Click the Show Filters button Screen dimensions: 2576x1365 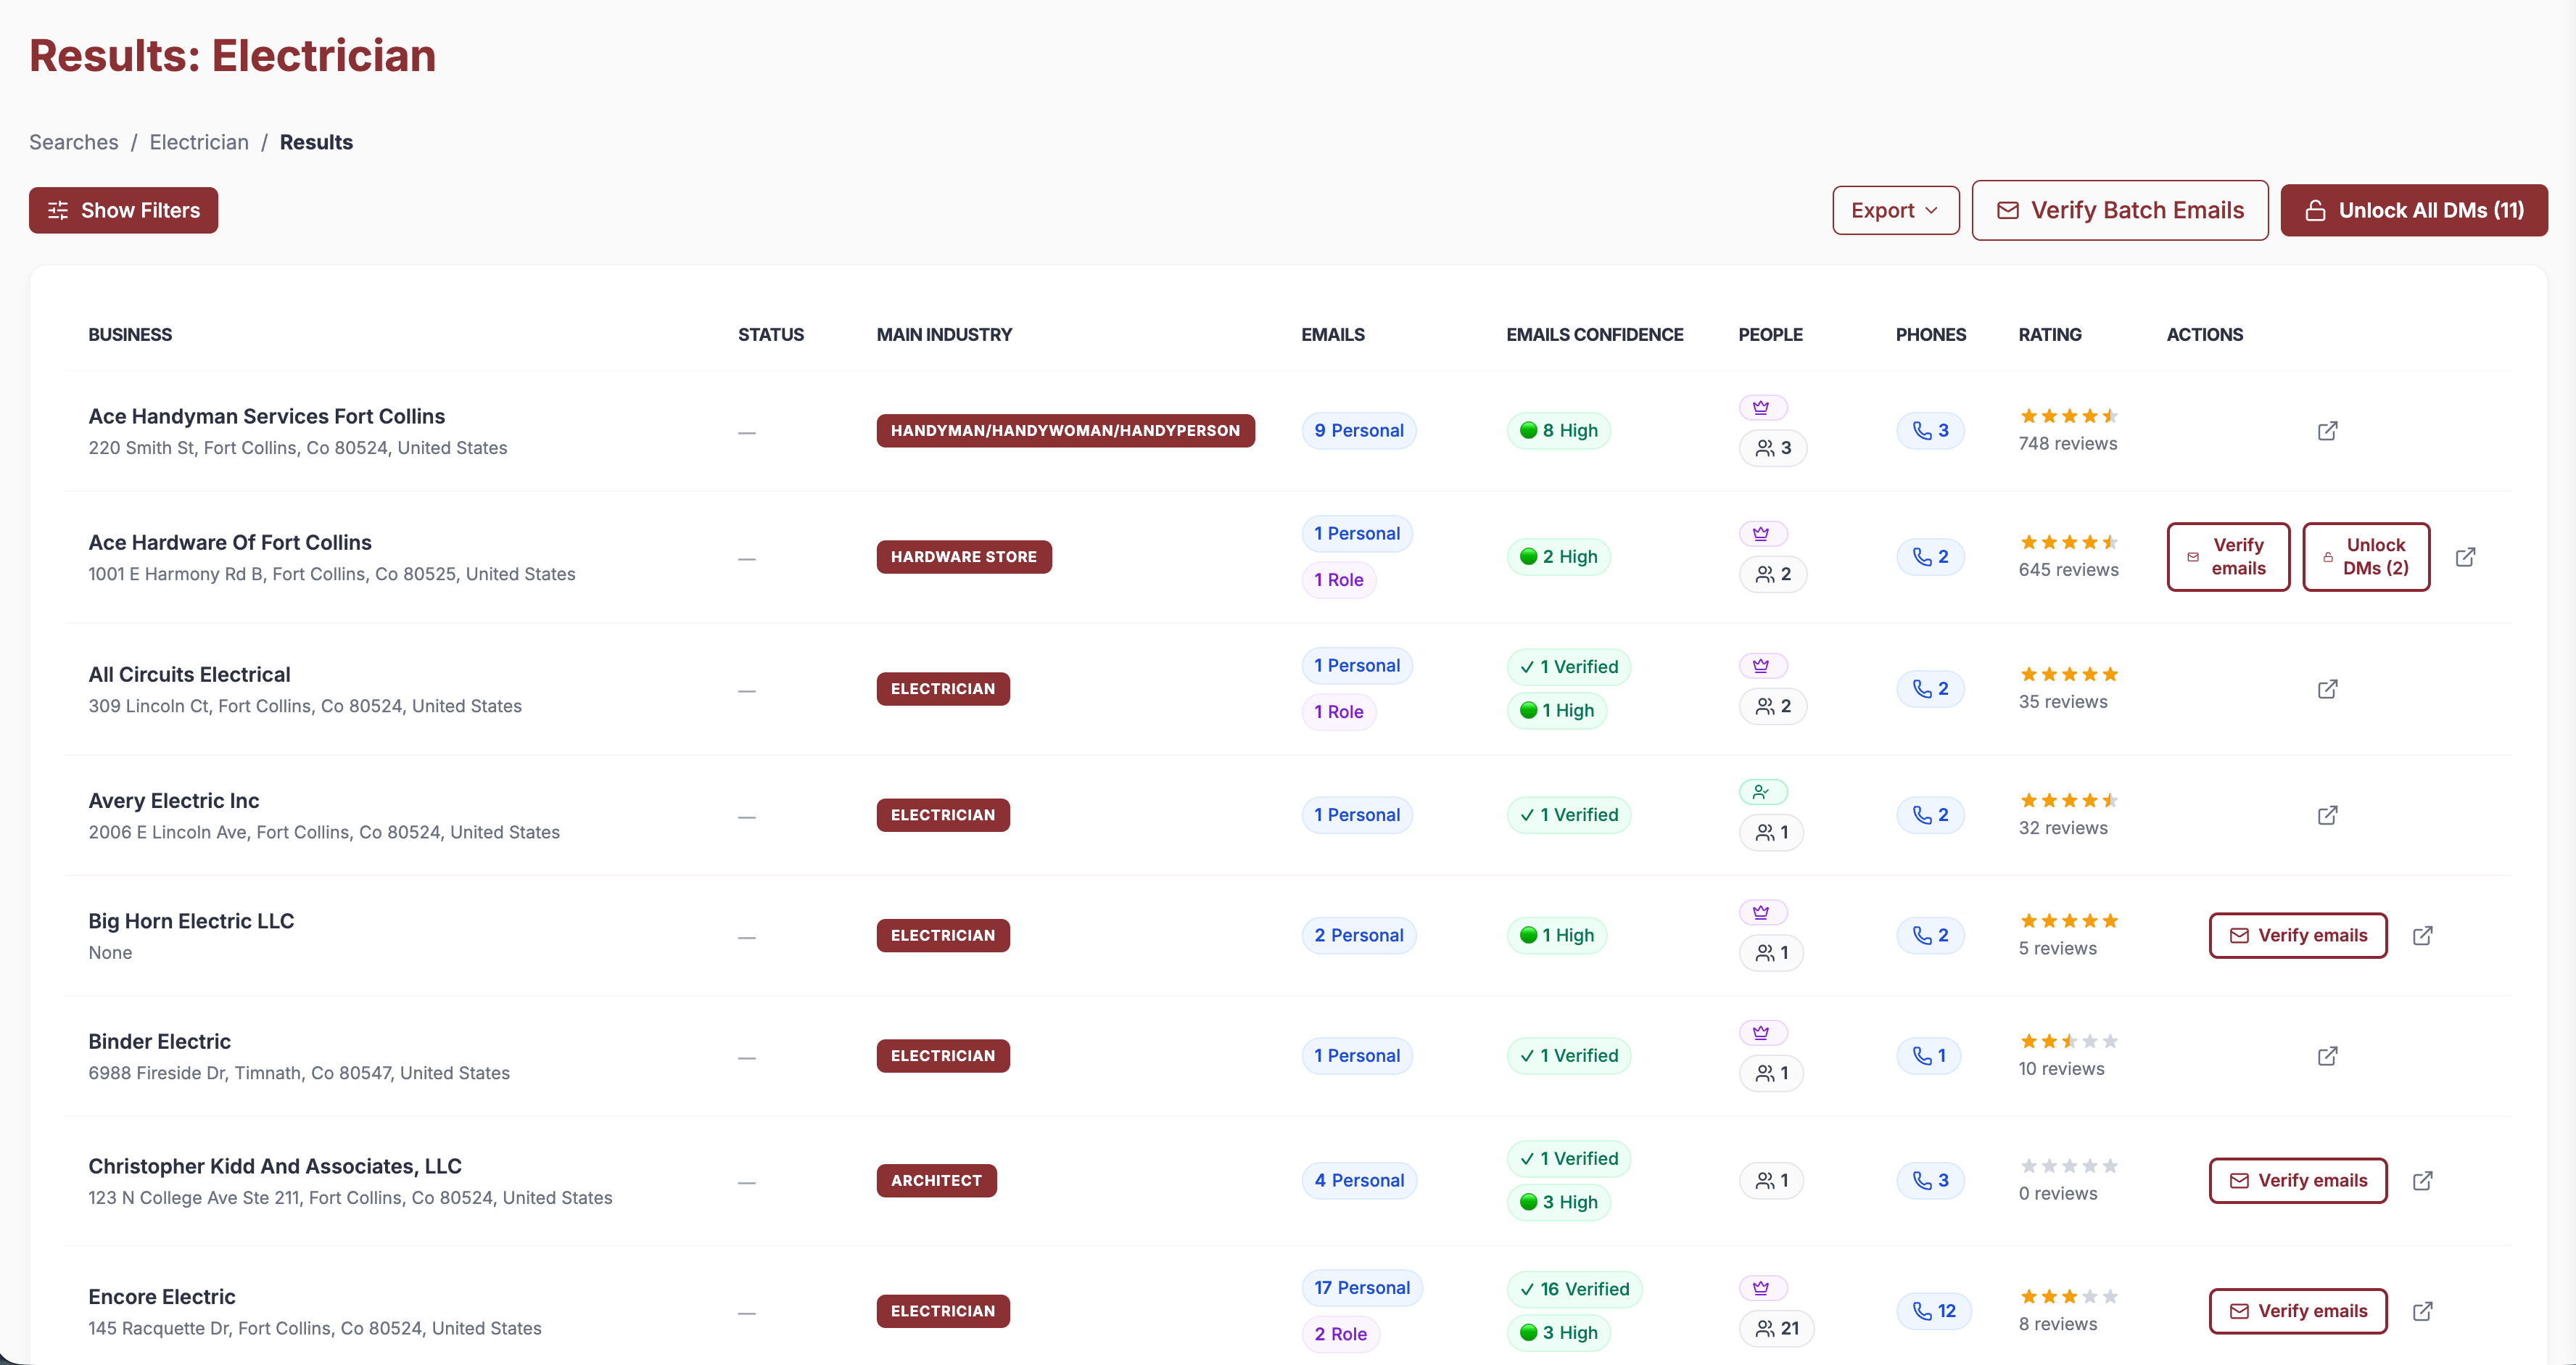click(123, 210)
